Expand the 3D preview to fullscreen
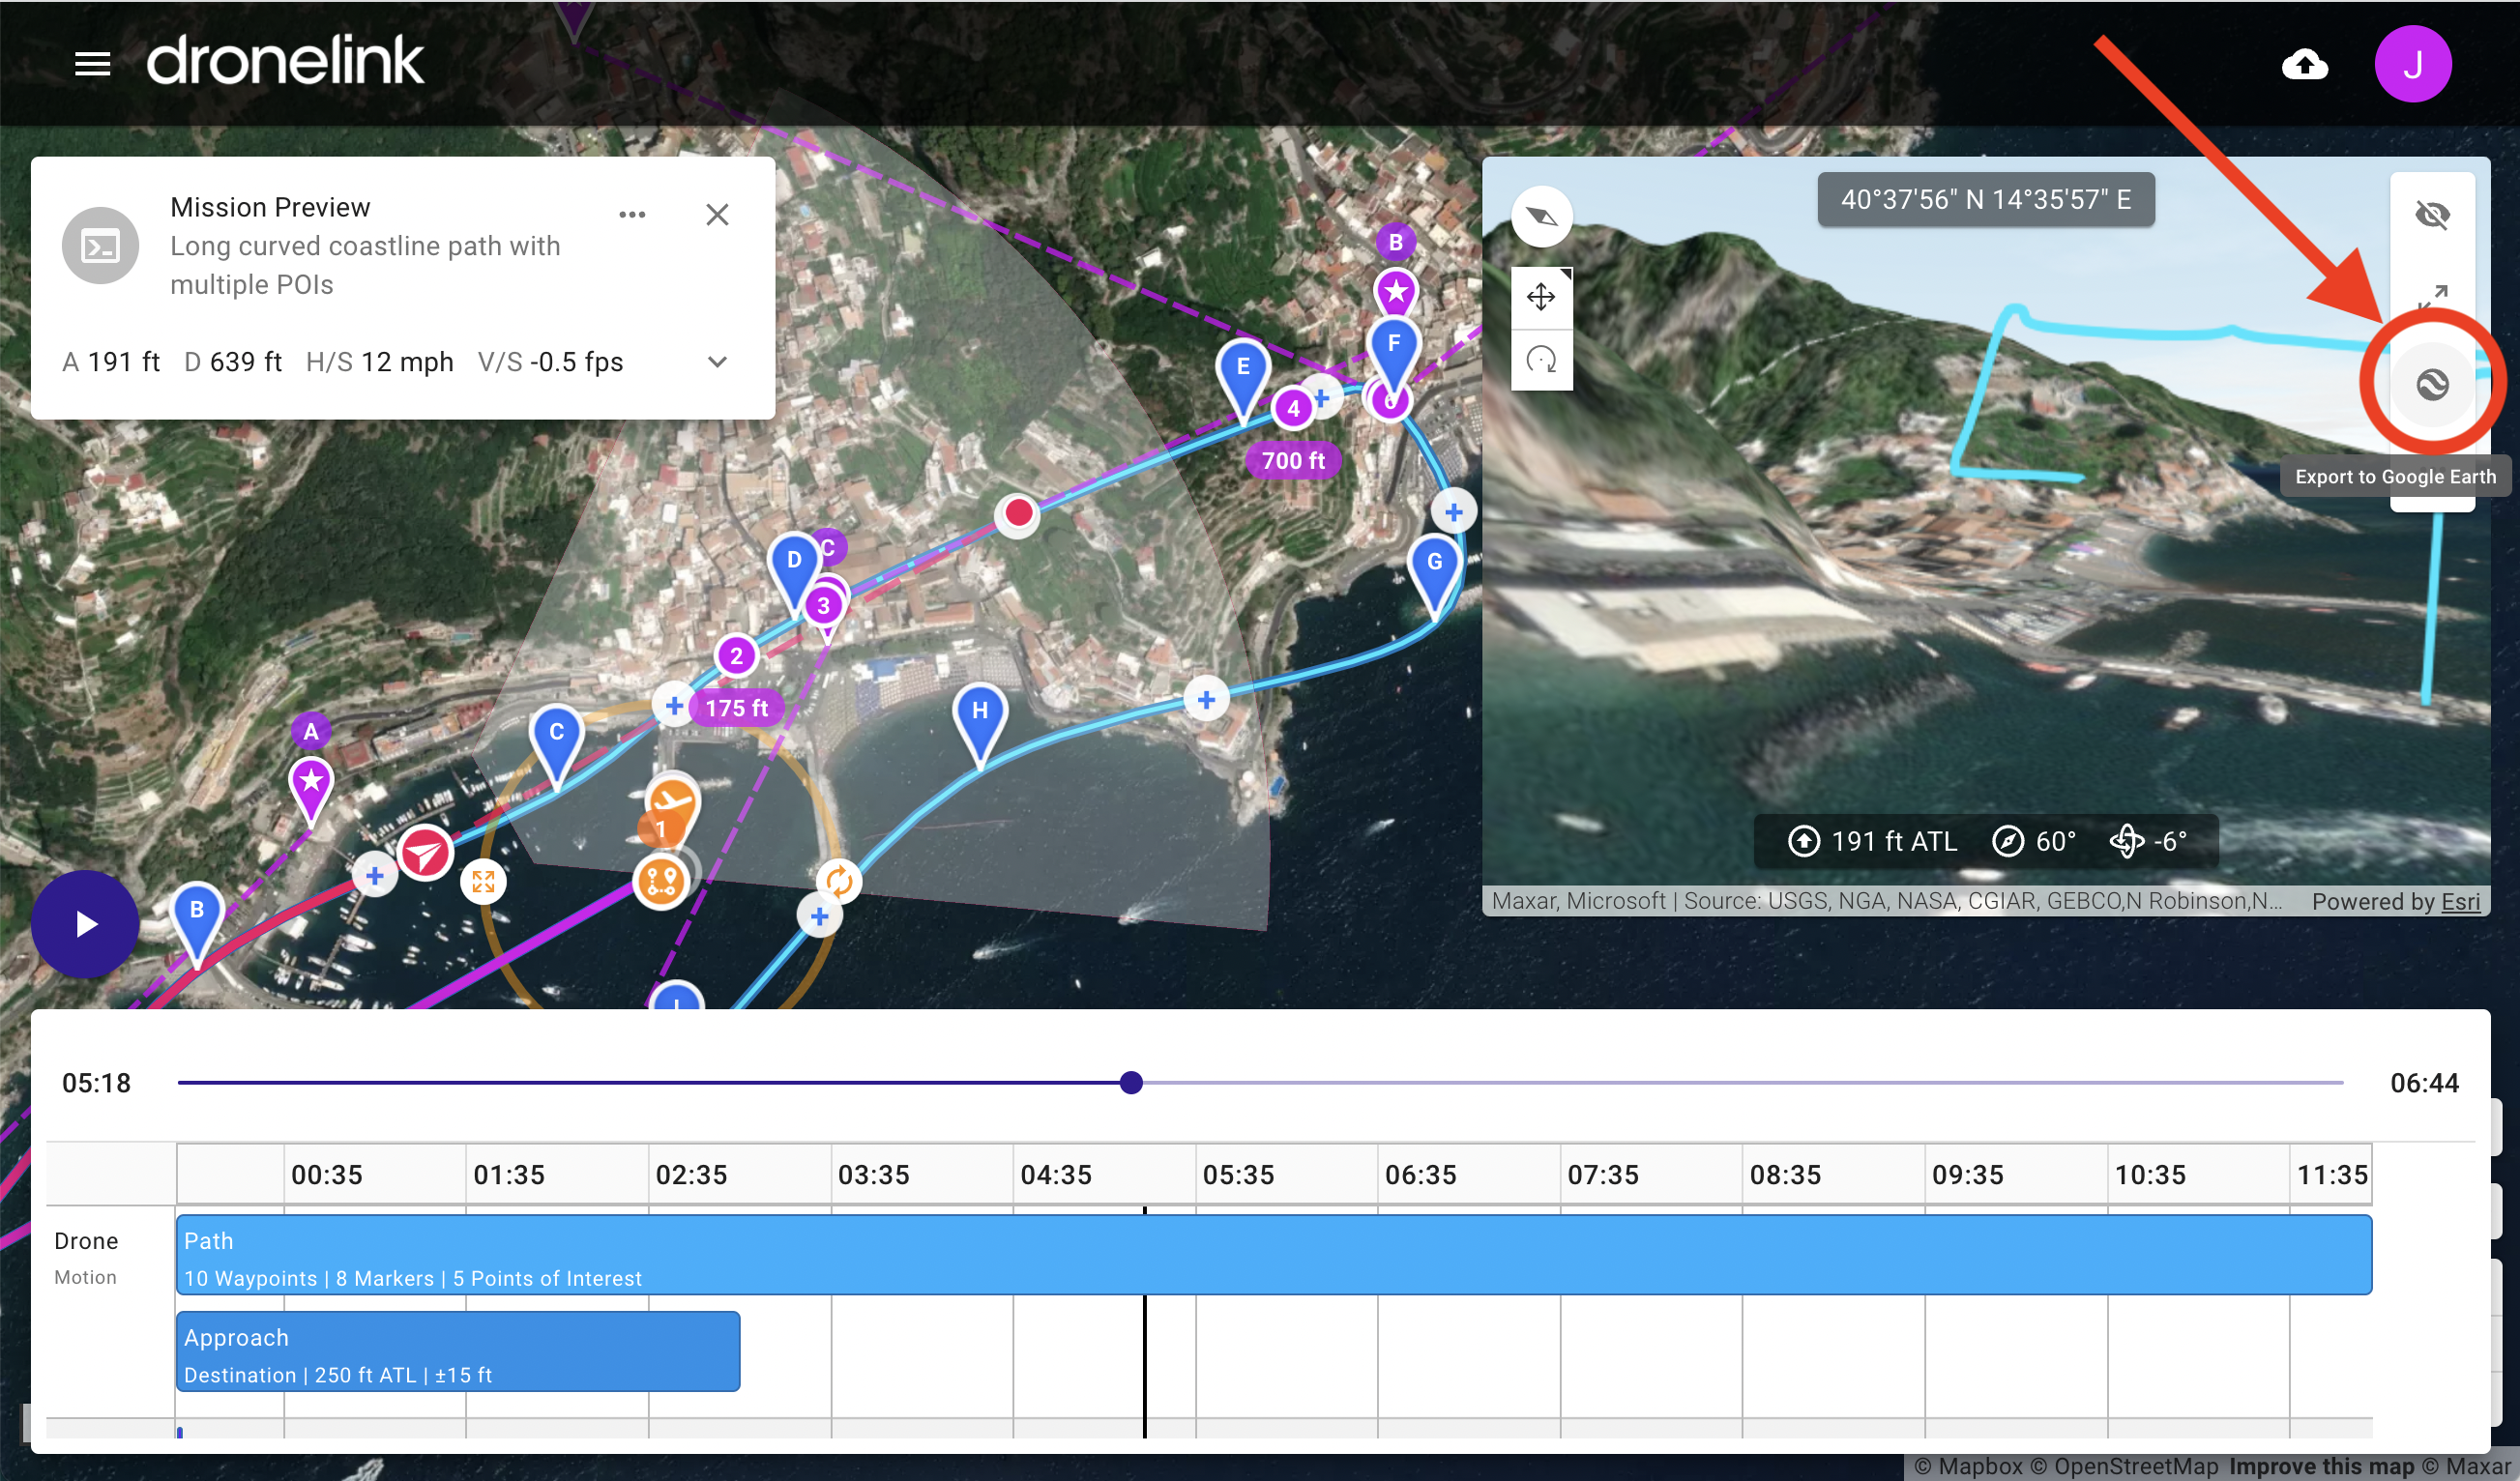2520x1481 pixels. point(2432,296)
